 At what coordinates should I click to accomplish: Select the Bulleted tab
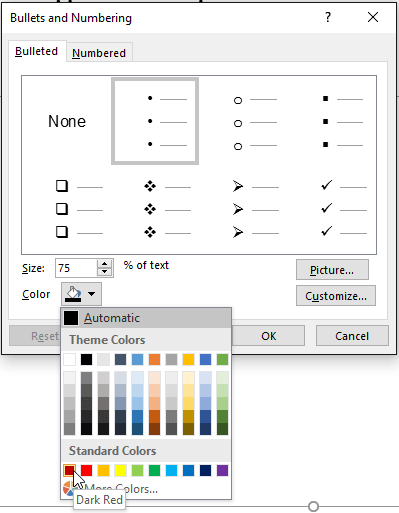(x=37, y=51)
